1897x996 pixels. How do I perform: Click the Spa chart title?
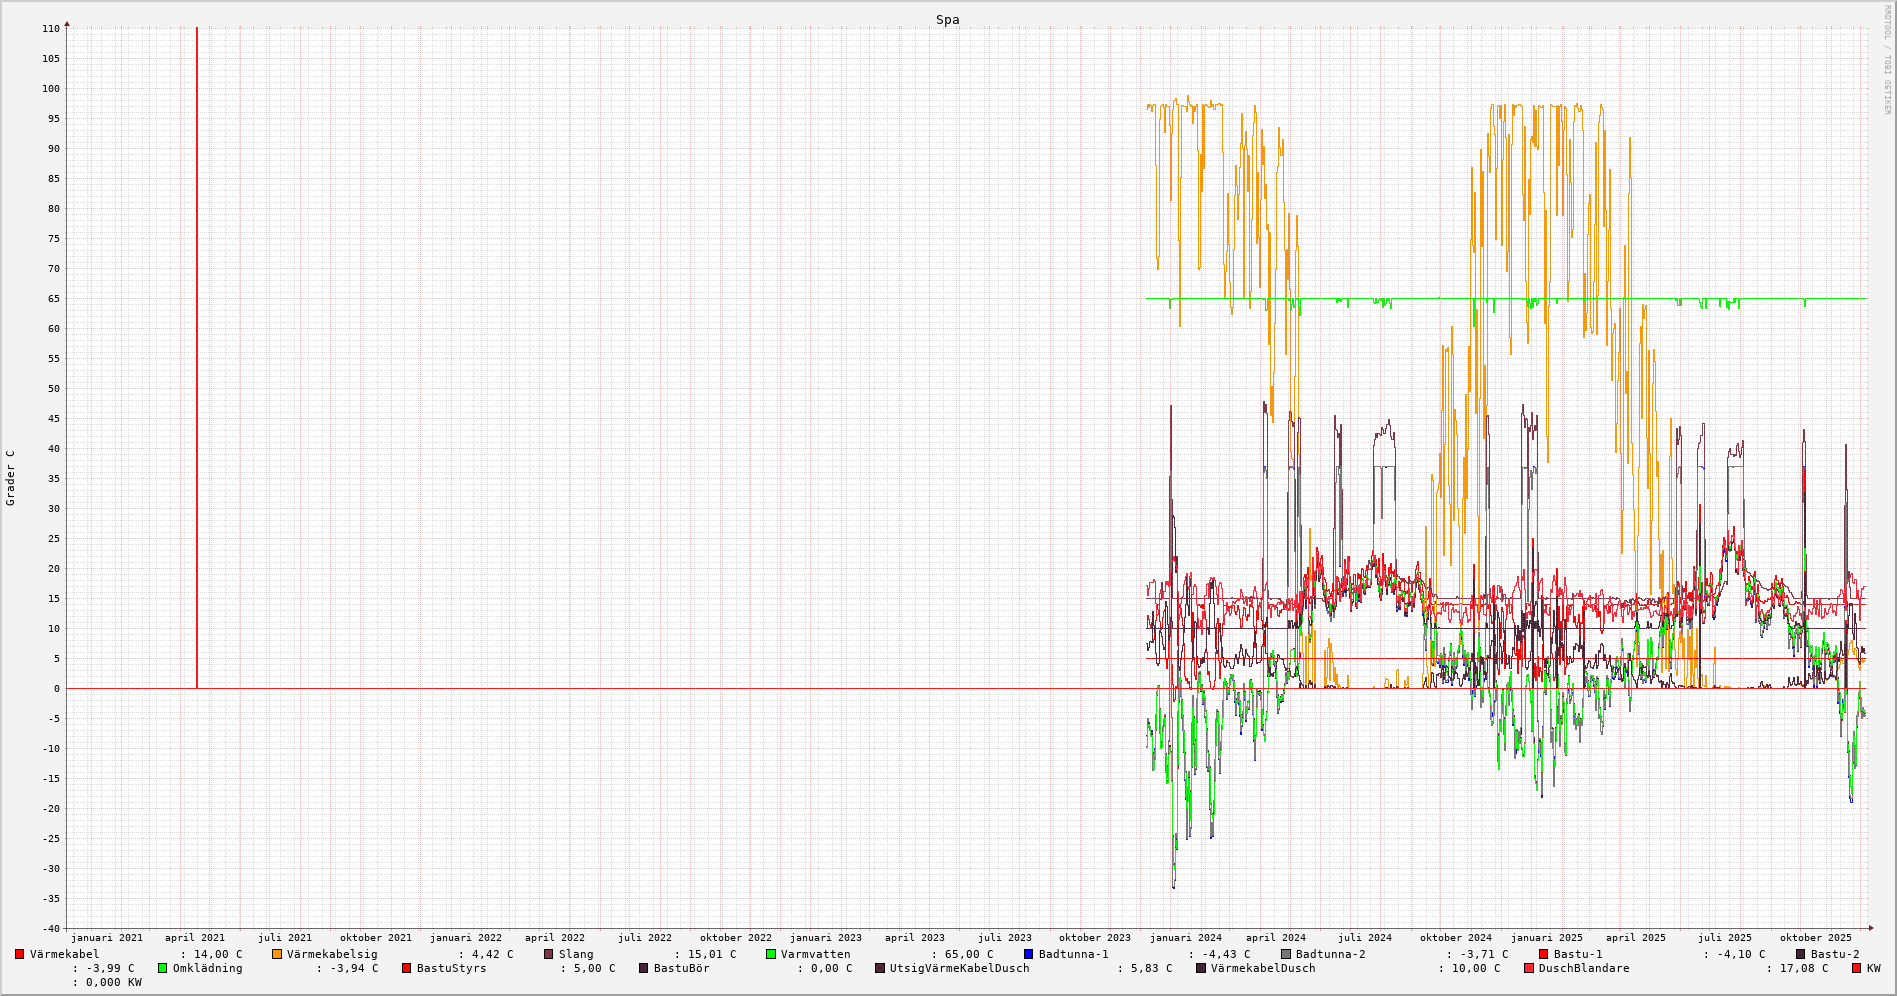click(947, 20)
